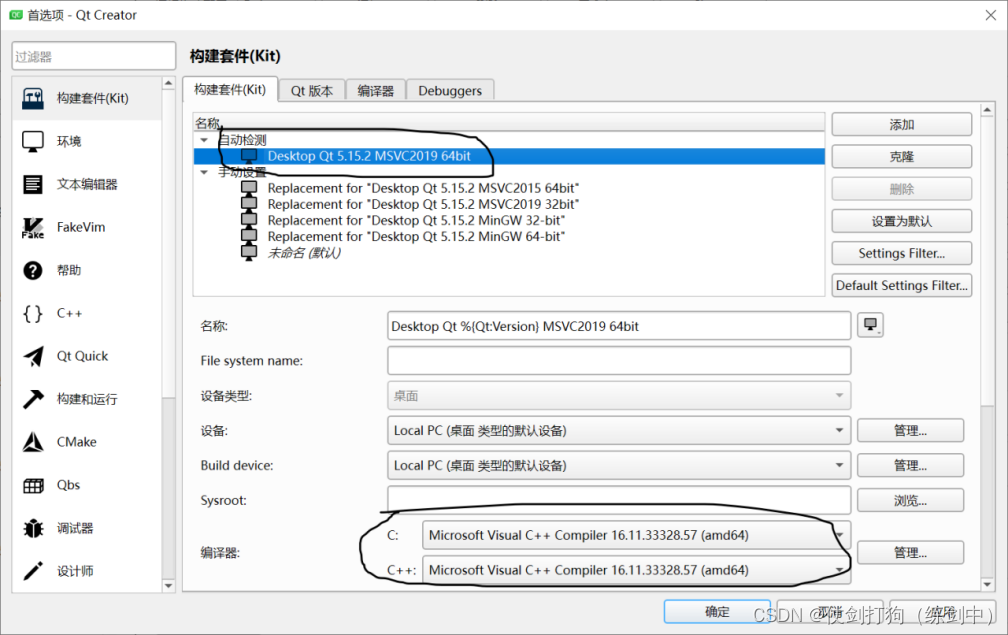The width and height of the screenshot is (1008, 635).
Task: Click icon of Desktop Qt 5.15.2 MSVC2019 64bit kit
Action: [x=249, y=156]
